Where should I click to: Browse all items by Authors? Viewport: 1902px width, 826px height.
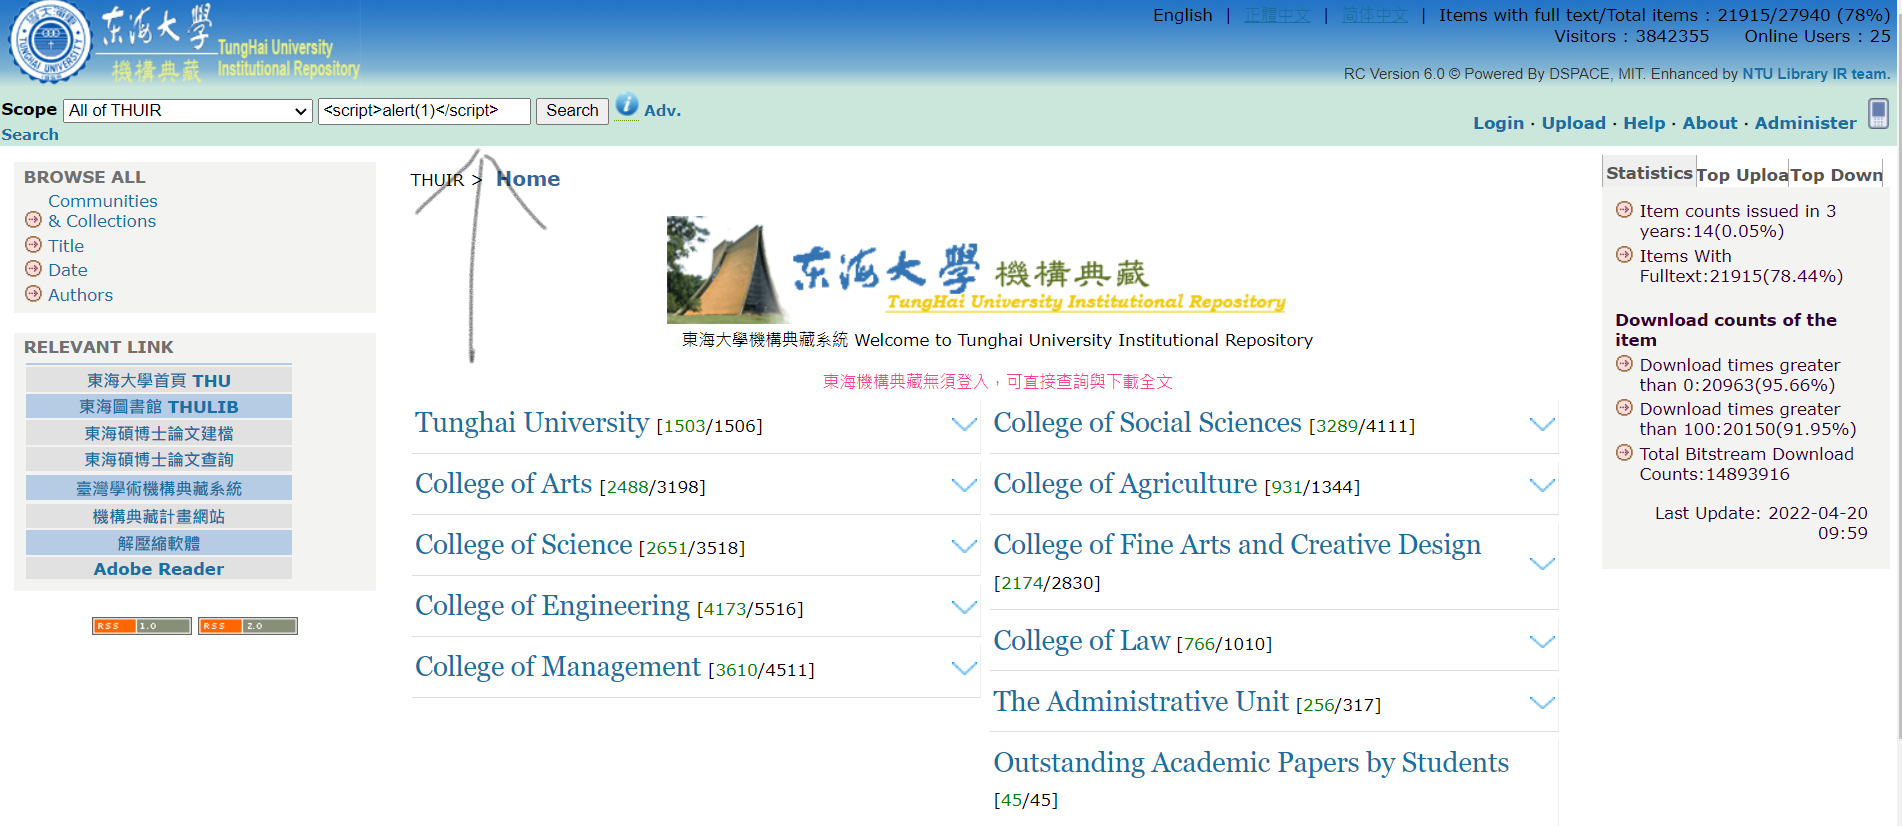pos(80,295)
